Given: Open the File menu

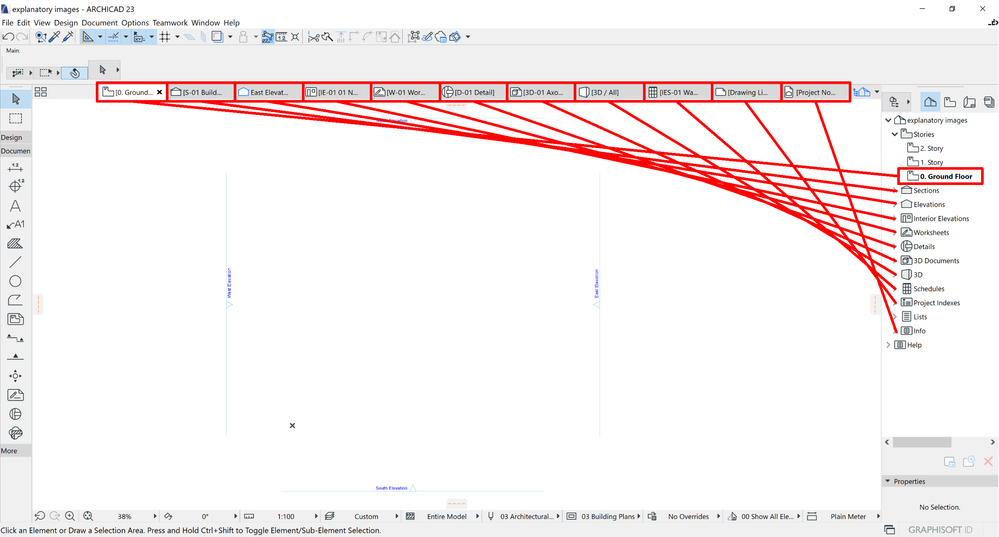Looking at the screenshot, I should (8, 22).
